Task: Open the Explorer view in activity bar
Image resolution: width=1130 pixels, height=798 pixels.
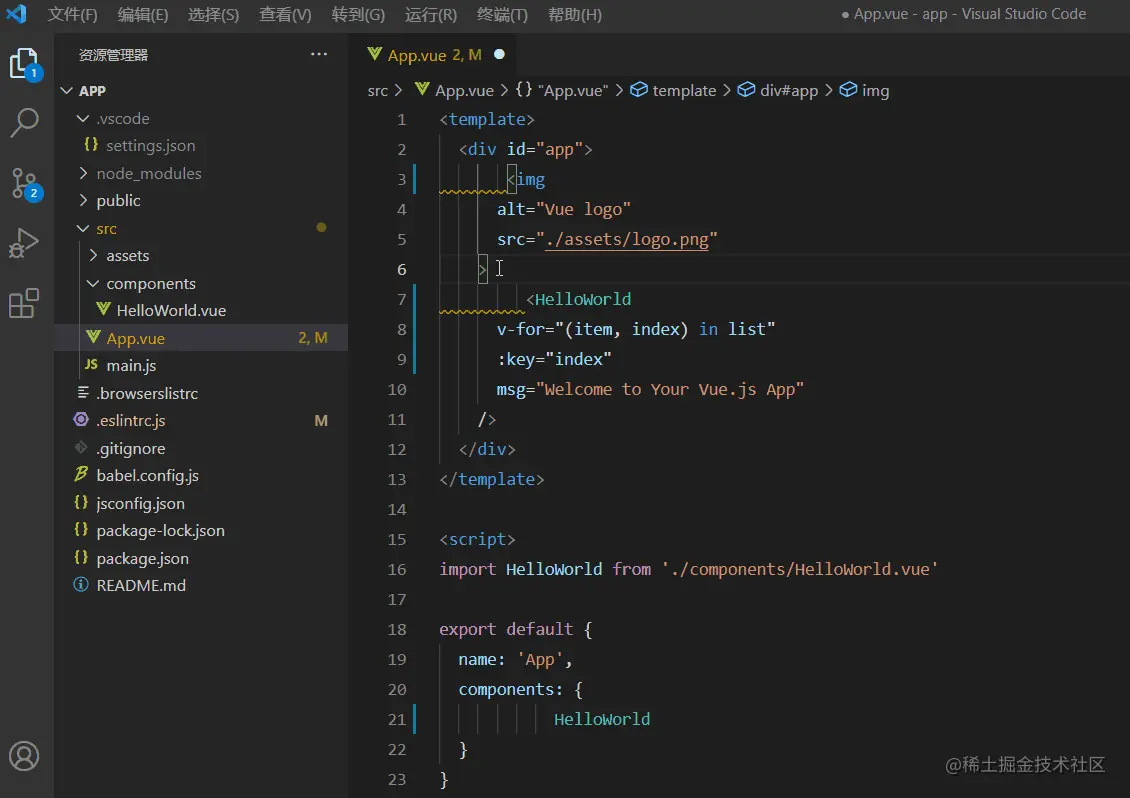Action: pos(25,63)
